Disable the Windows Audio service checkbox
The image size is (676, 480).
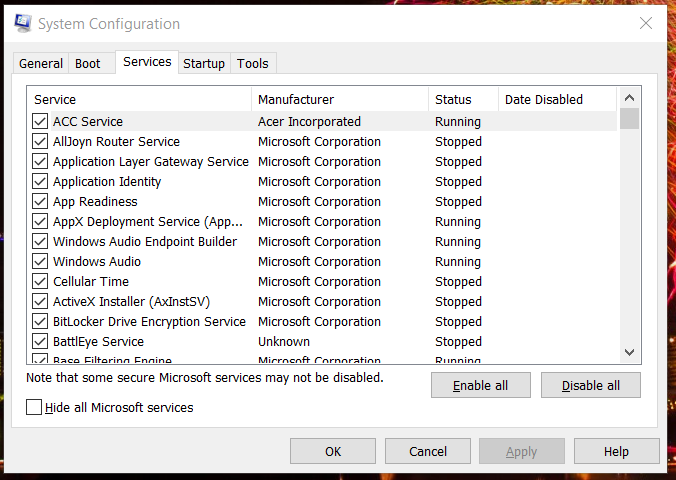(40, 262)
